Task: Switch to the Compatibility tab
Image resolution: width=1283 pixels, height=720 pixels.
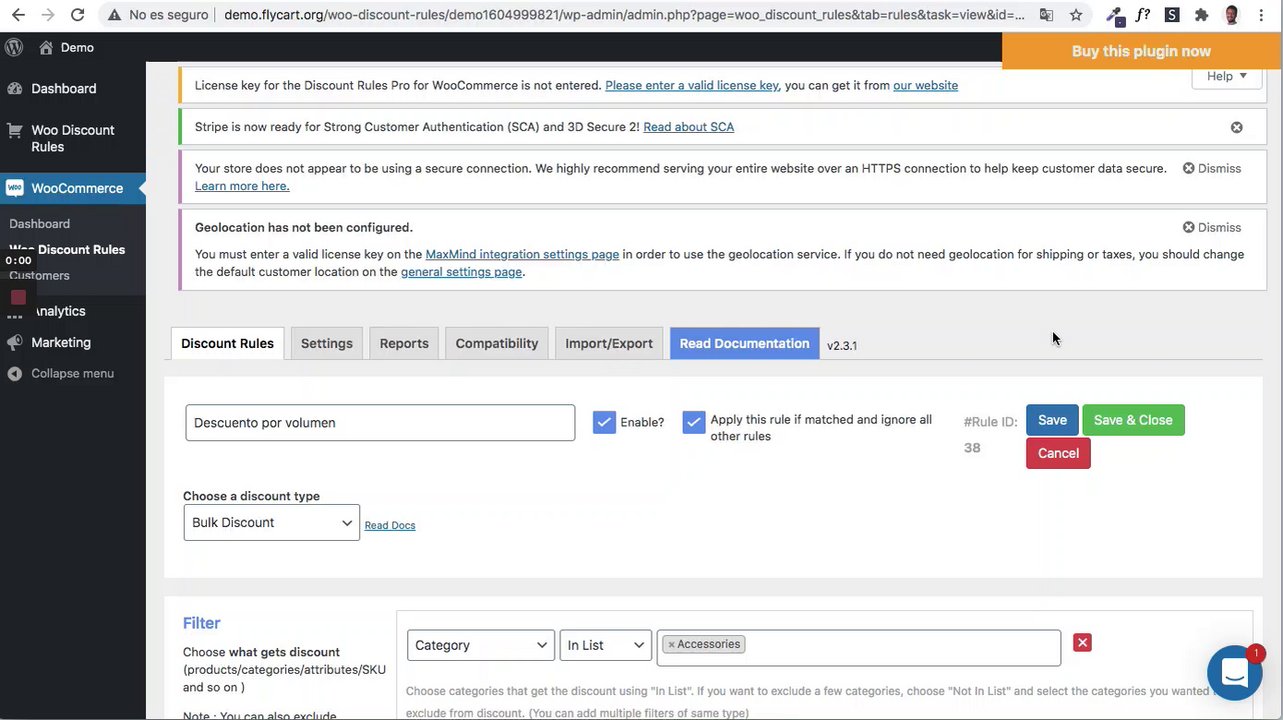Action: point(497,343)
